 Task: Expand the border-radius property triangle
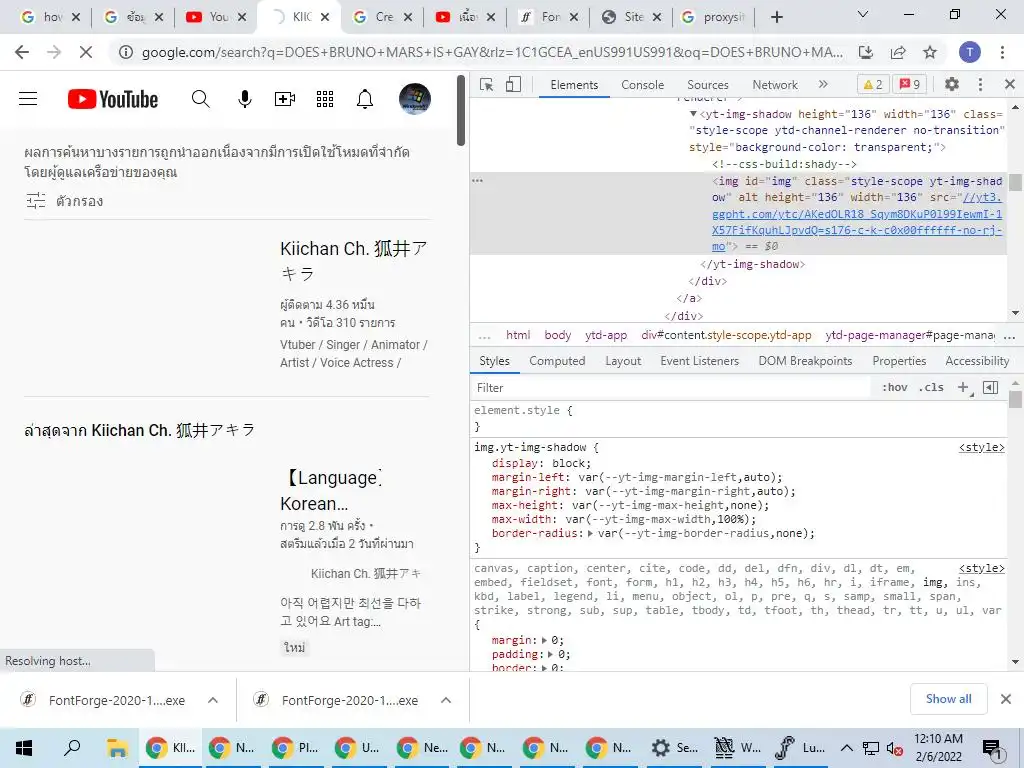(x=590, y=534)
